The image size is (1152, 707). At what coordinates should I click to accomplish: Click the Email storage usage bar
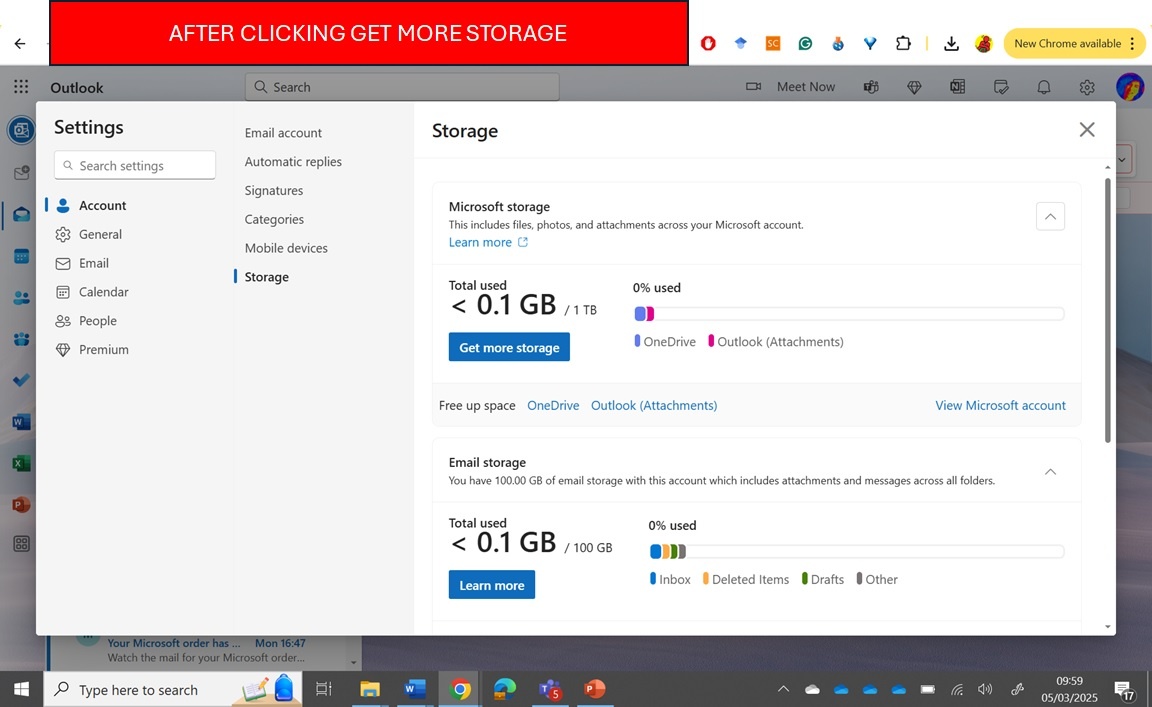[x=857, y=551]
